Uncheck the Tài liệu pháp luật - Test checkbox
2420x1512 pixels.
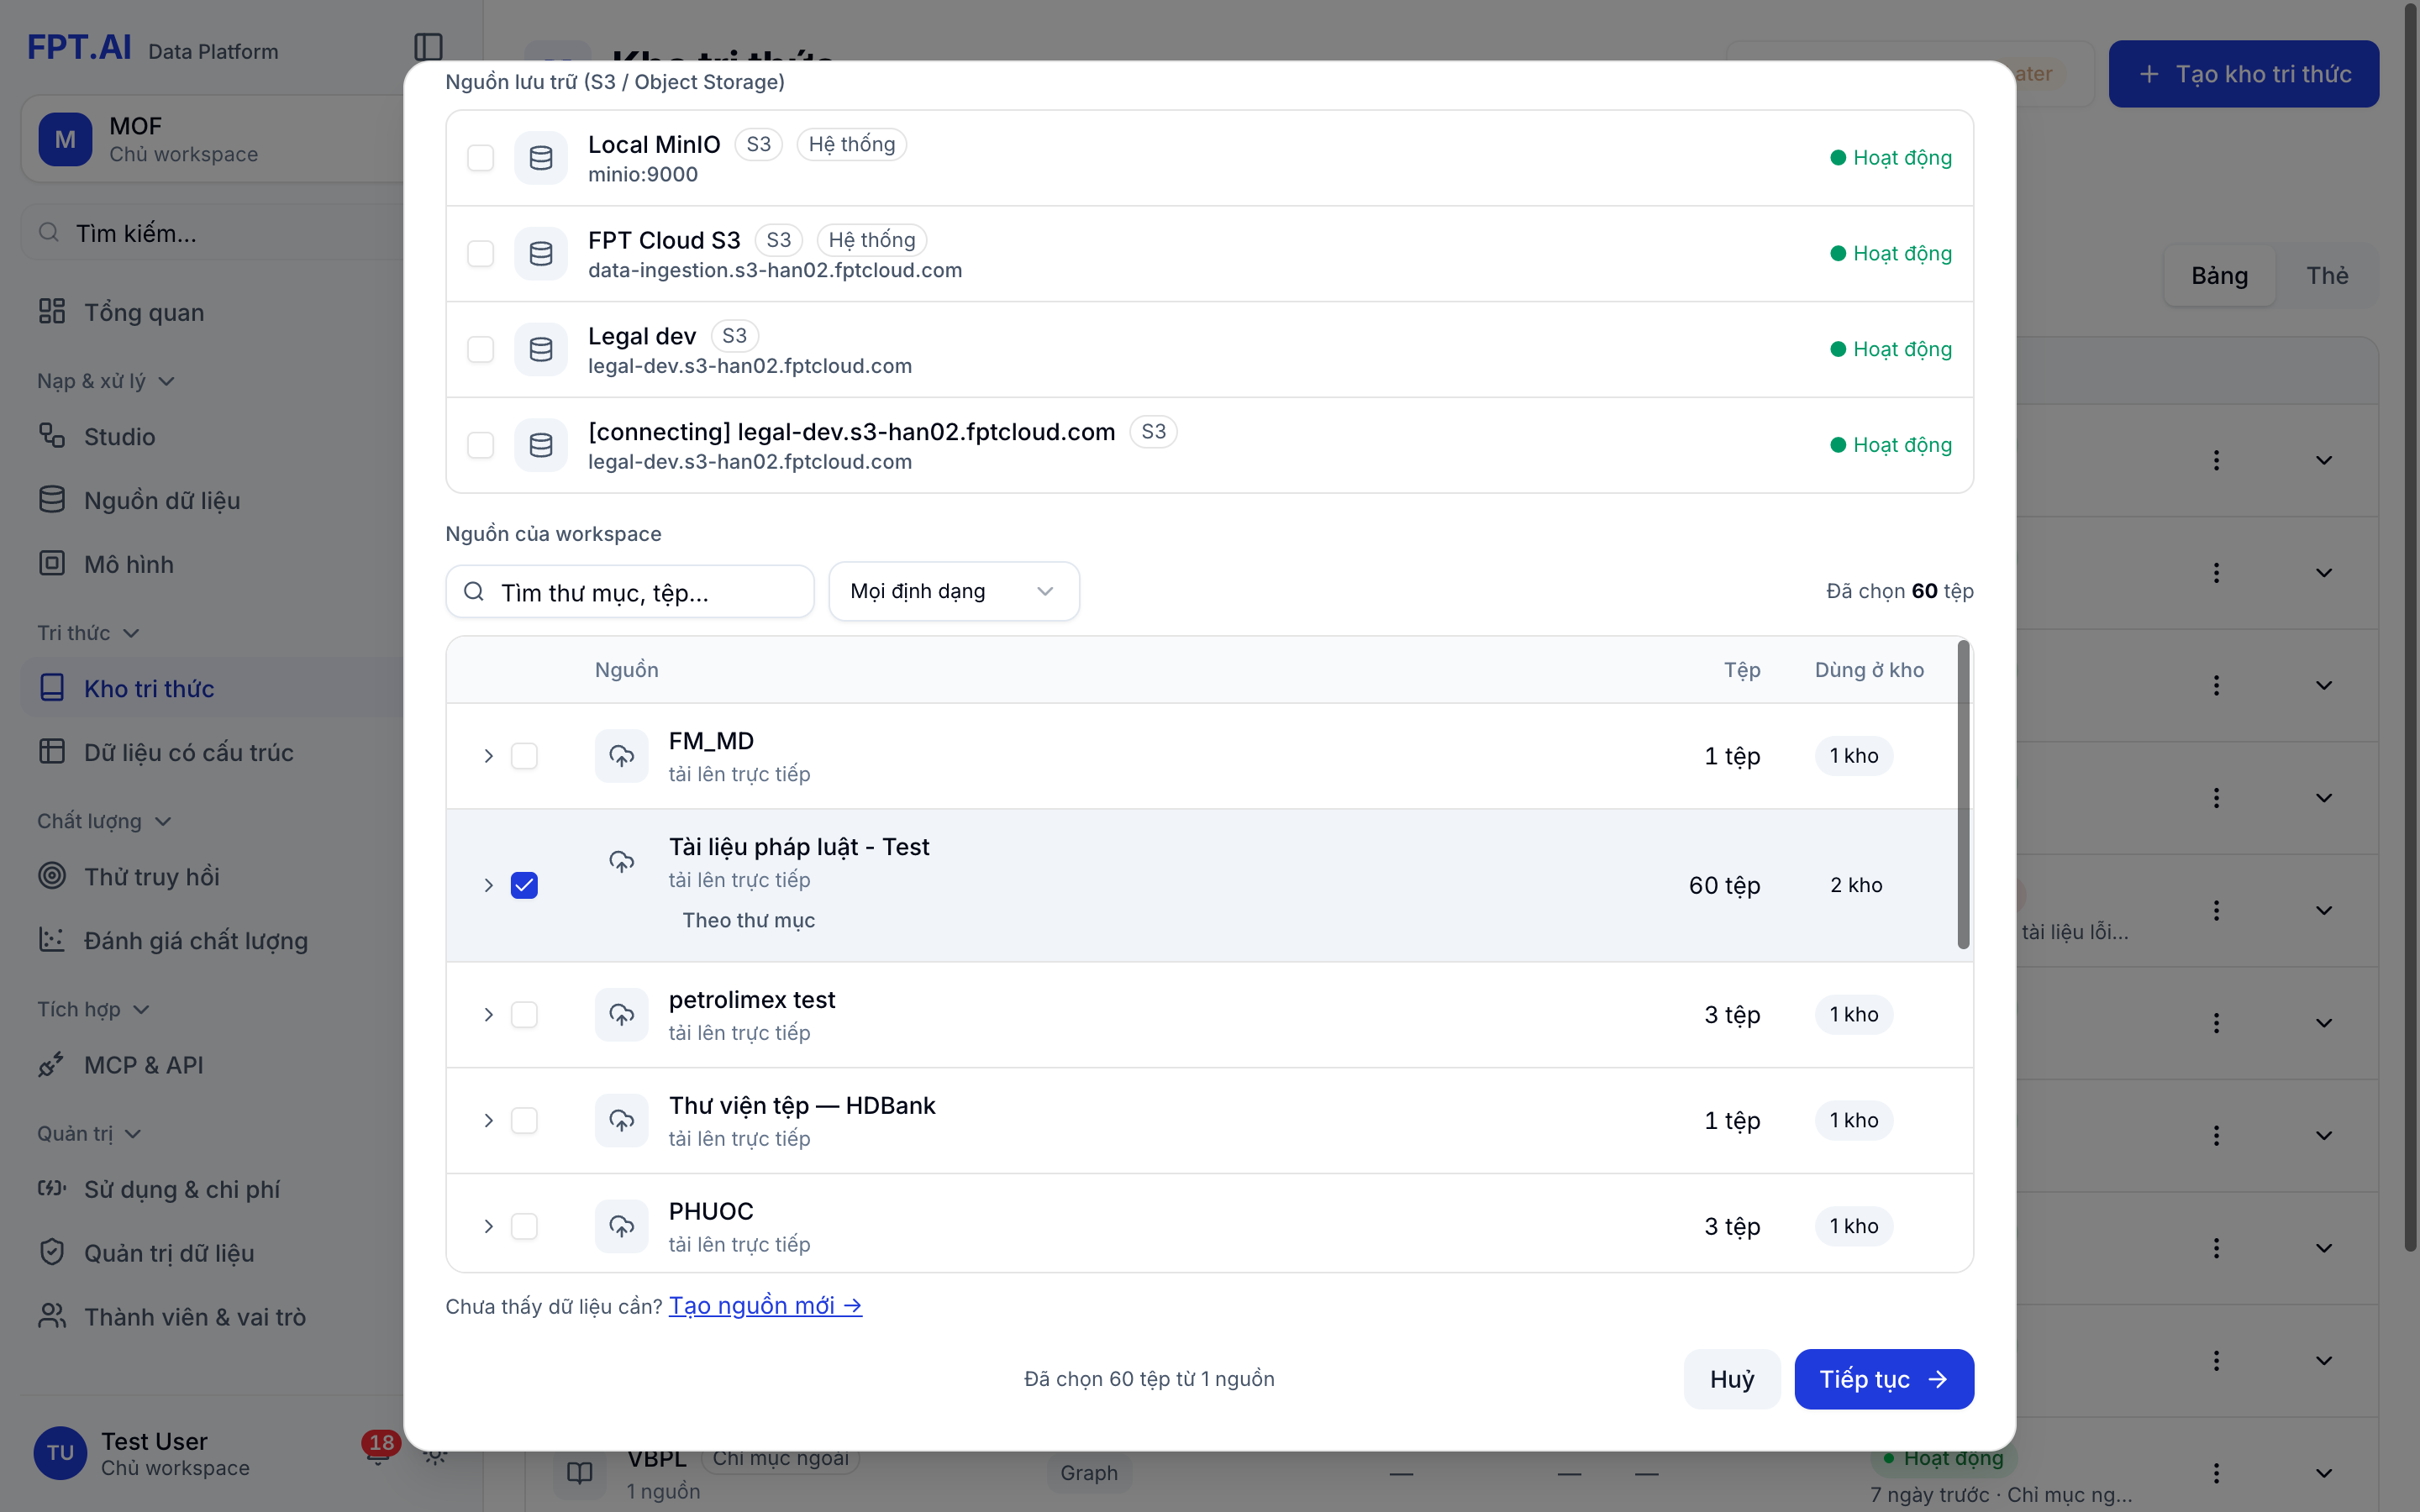524,885
